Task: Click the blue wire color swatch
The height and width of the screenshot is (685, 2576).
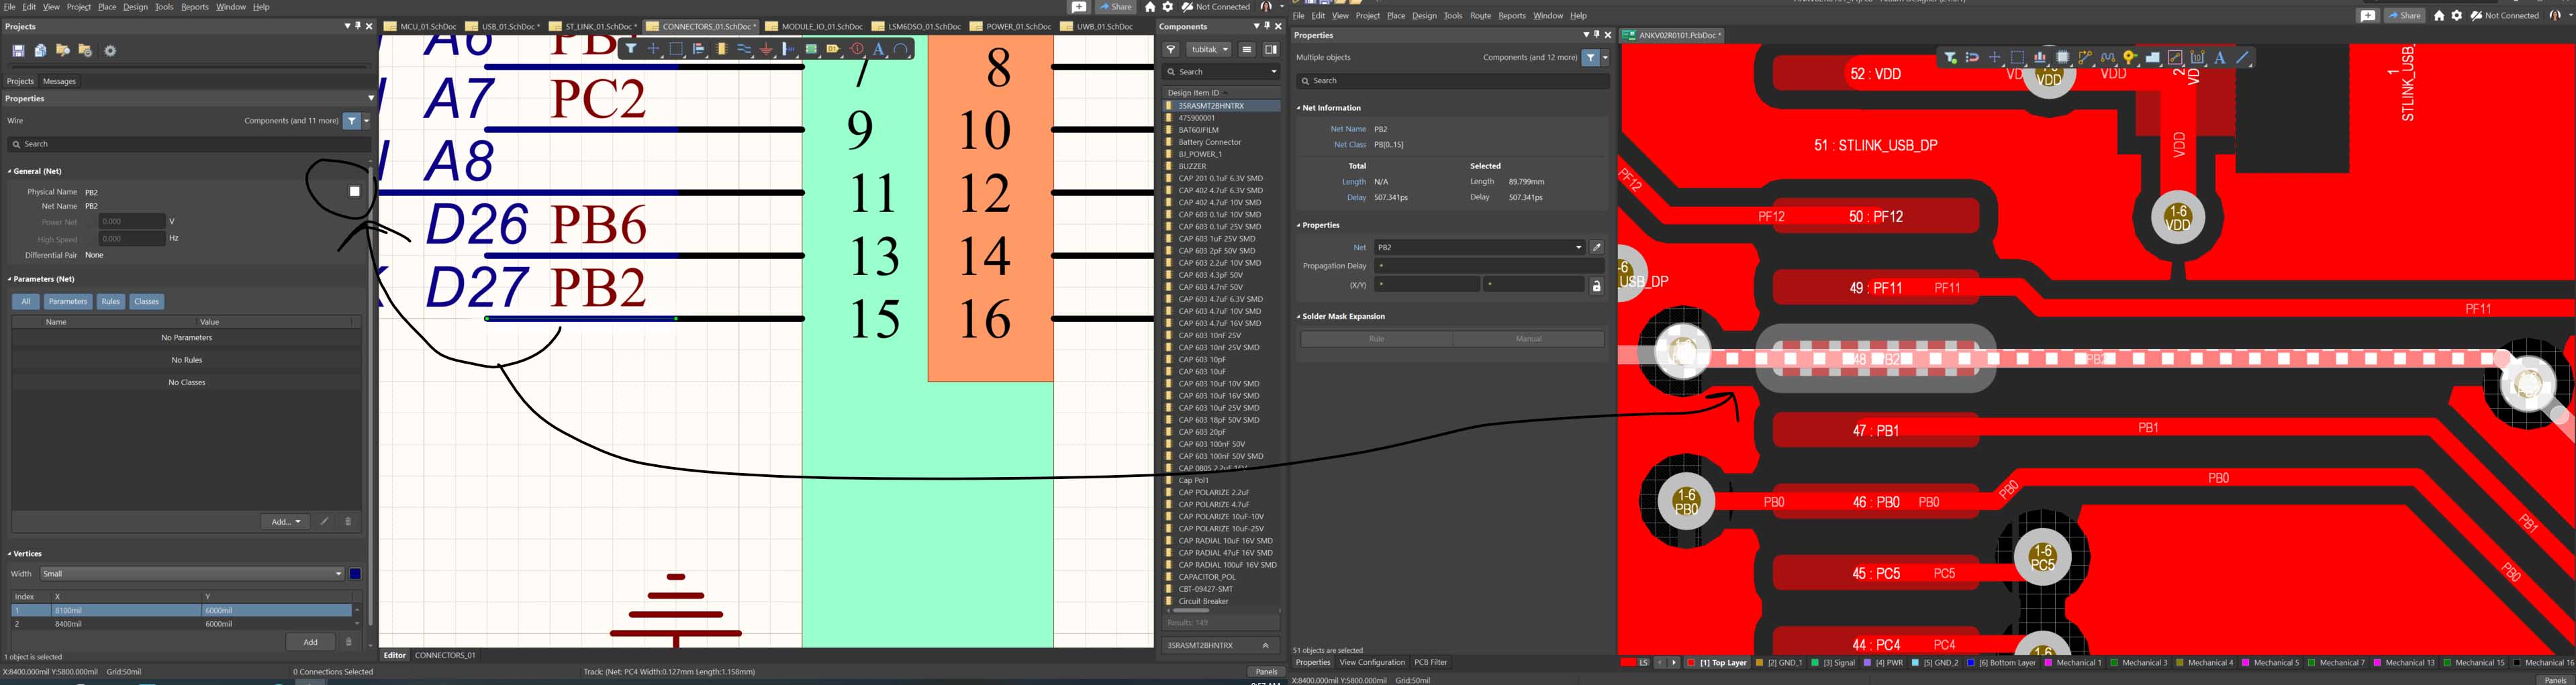Action: (355, 574)
